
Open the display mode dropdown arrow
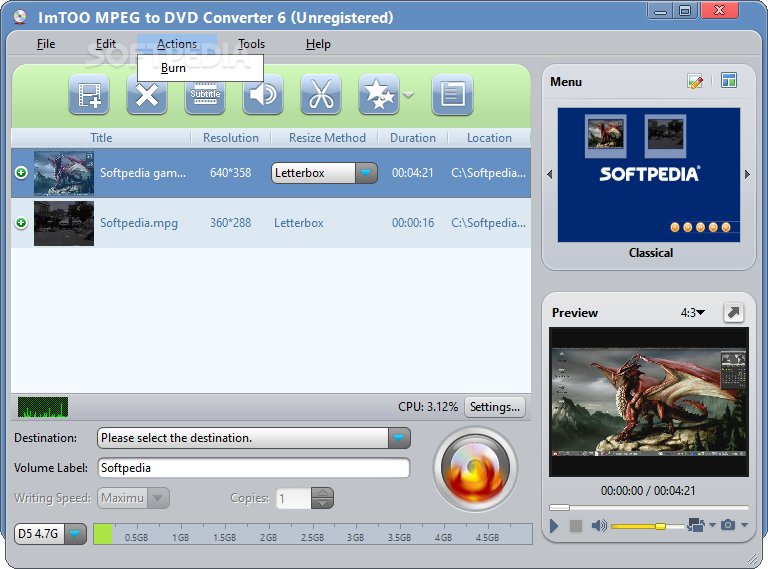[x=712, y=525]
